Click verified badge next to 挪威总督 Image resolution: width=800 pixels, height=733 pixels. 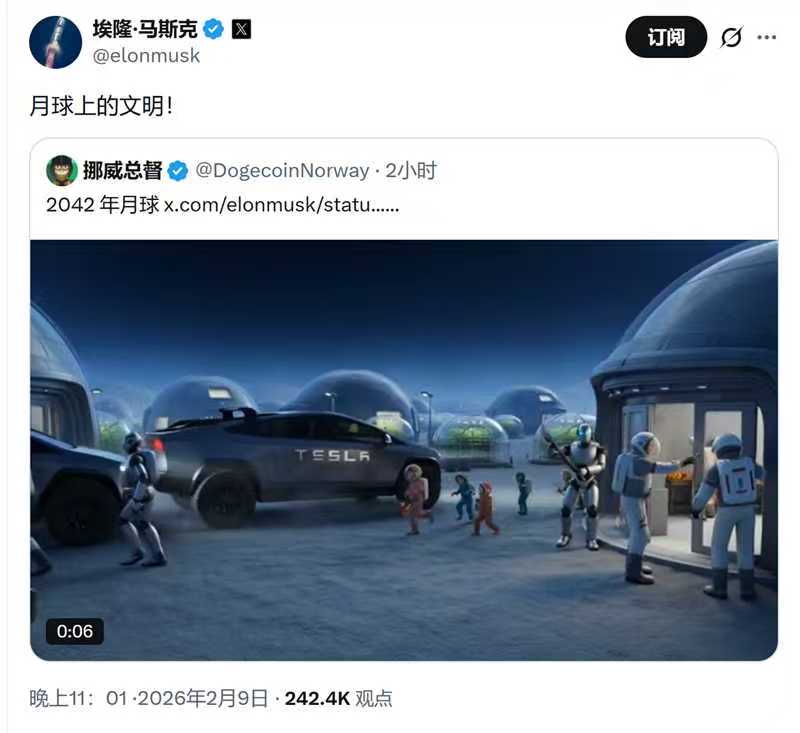point(178,170)
